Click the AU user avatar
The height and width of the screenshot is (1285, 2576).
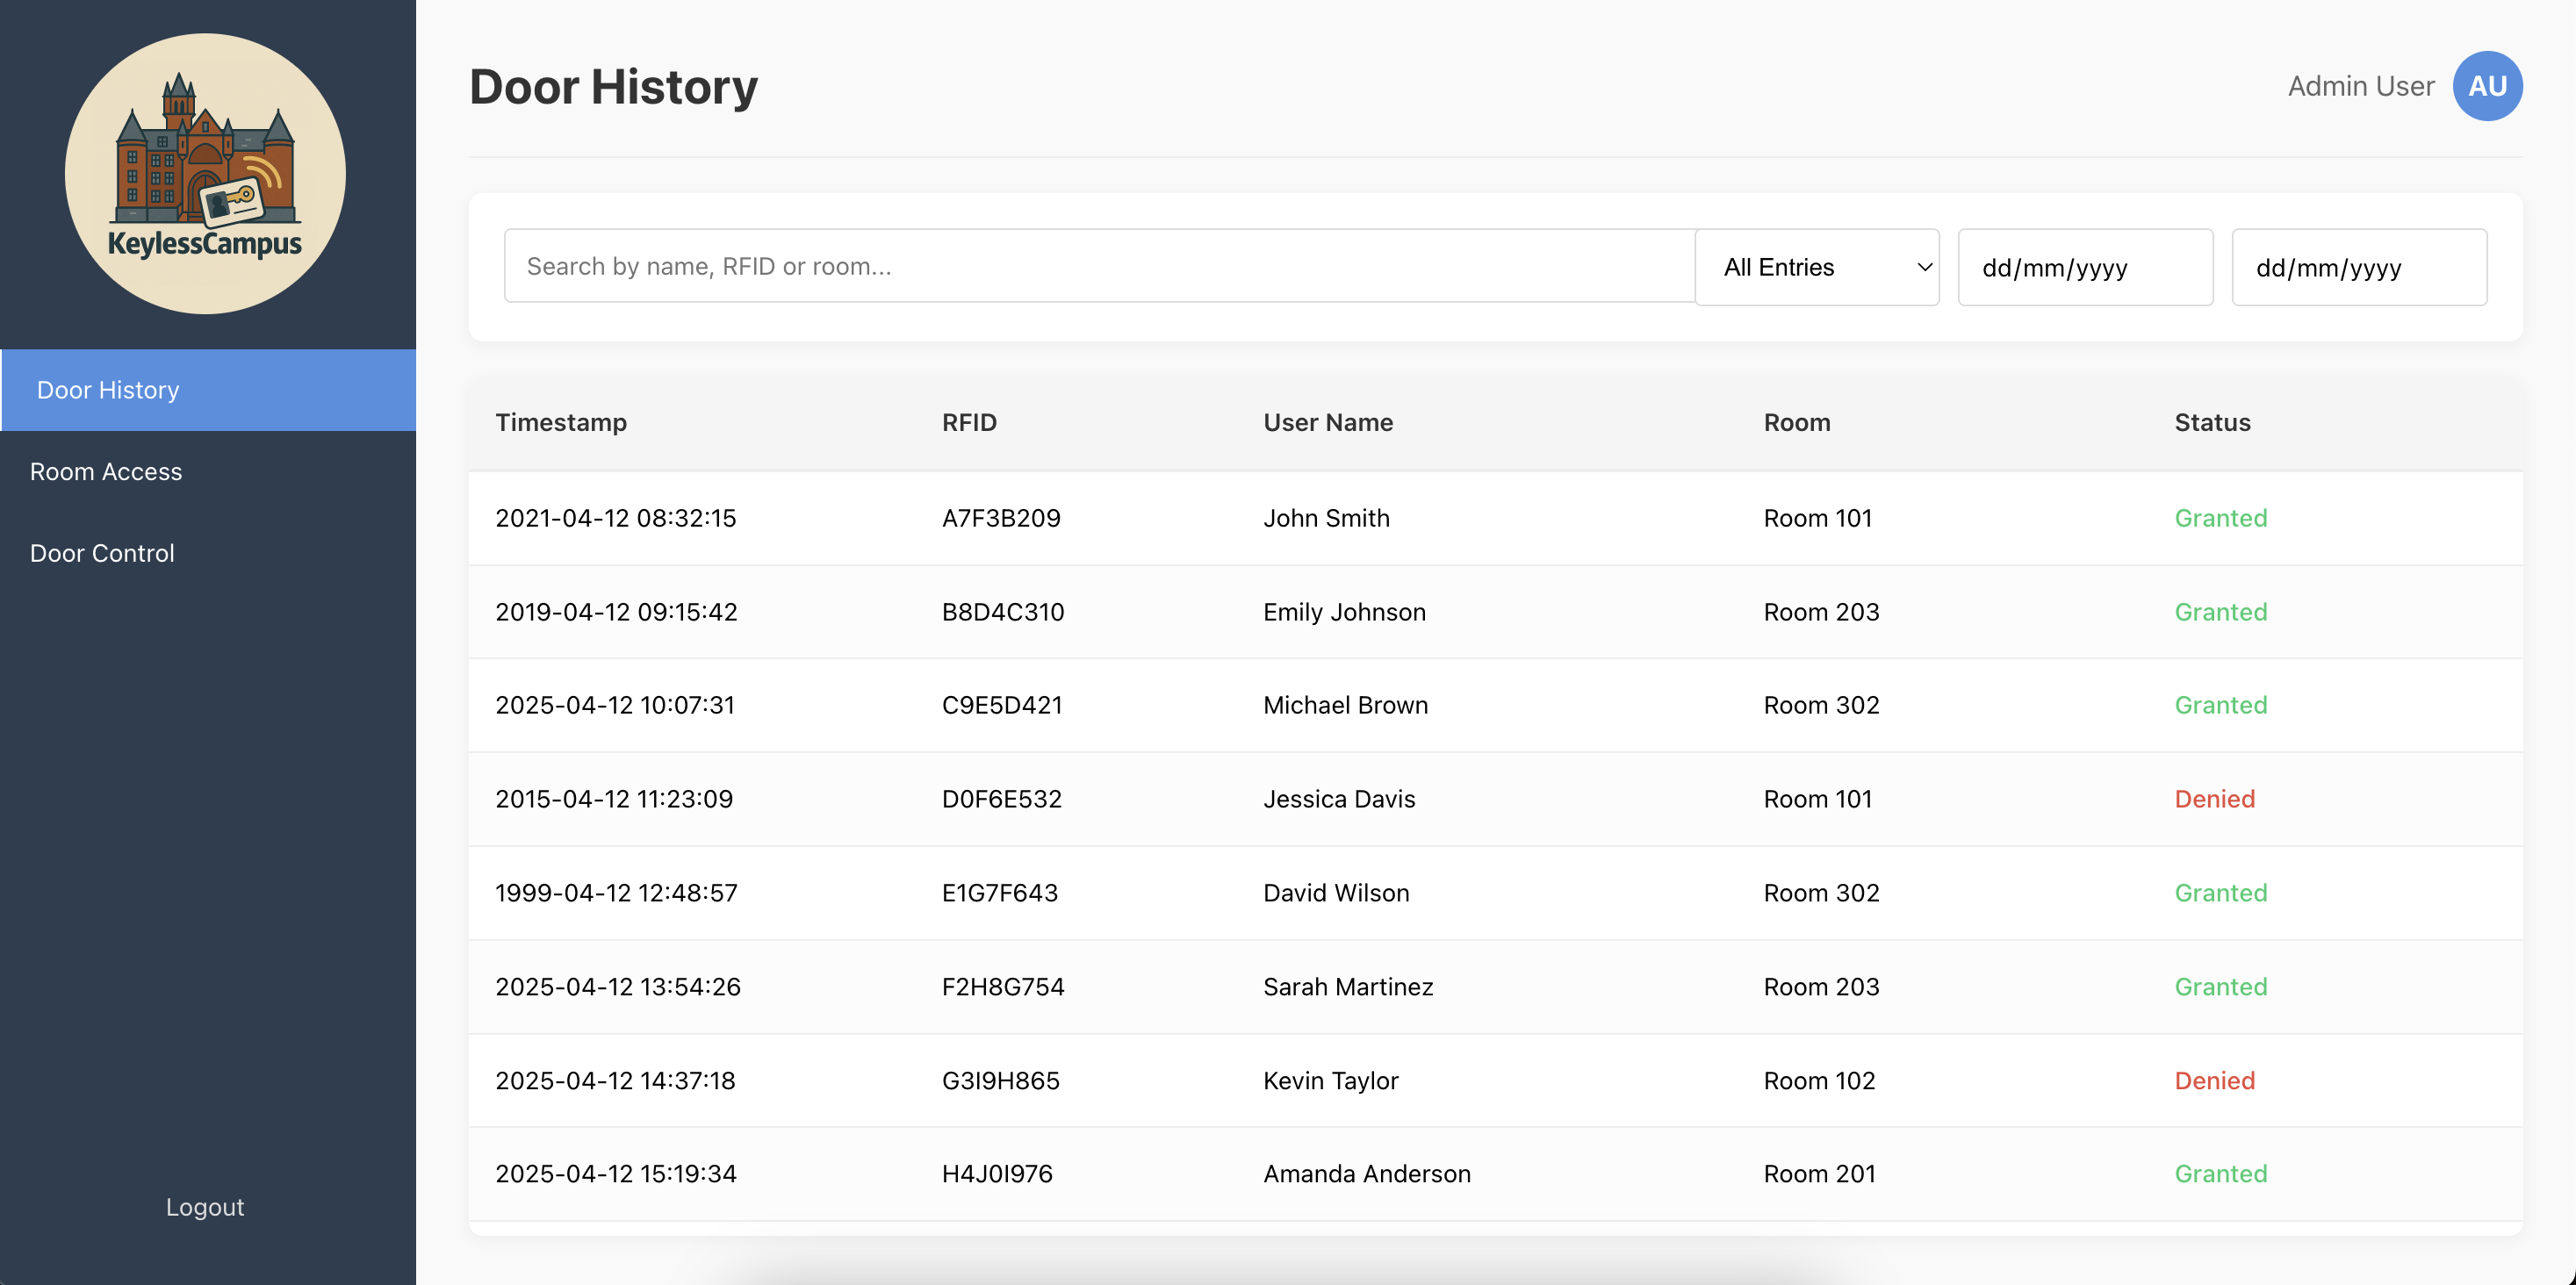2486,86
